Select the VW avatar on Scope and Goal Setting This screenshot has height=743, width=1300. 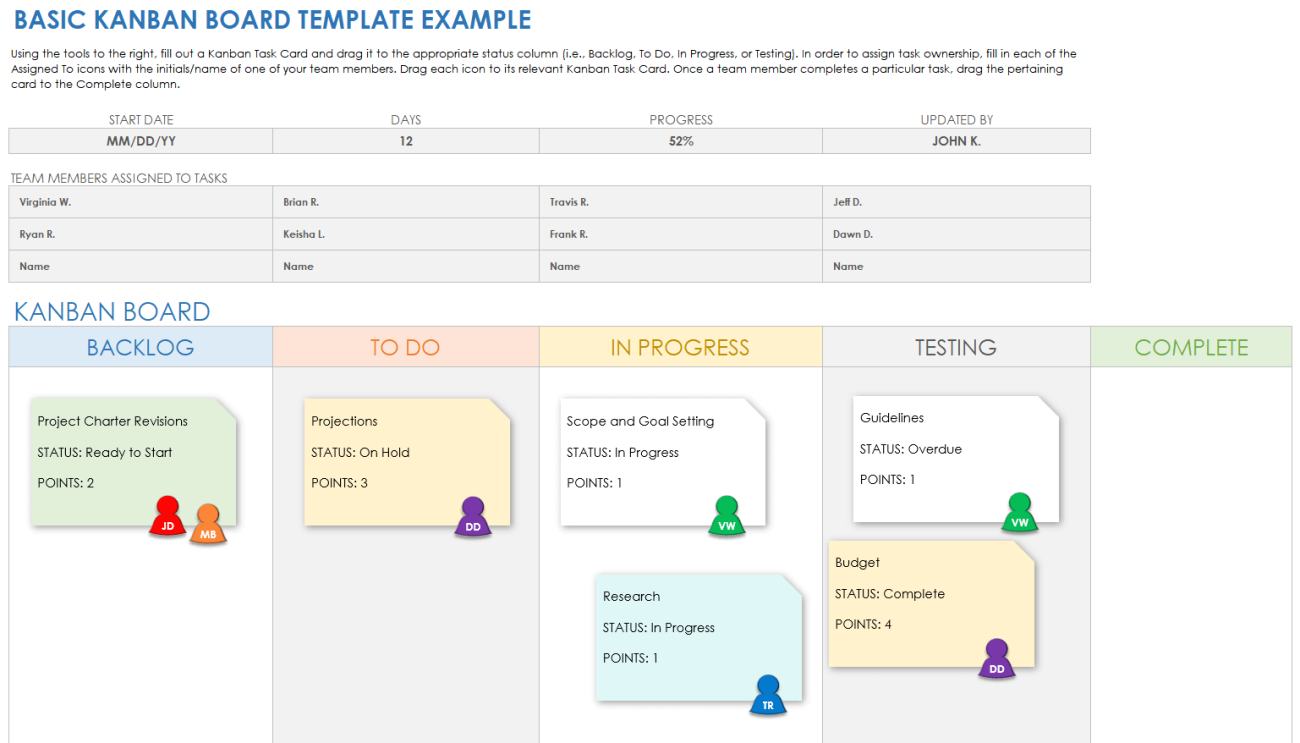(x=727, y=516)
